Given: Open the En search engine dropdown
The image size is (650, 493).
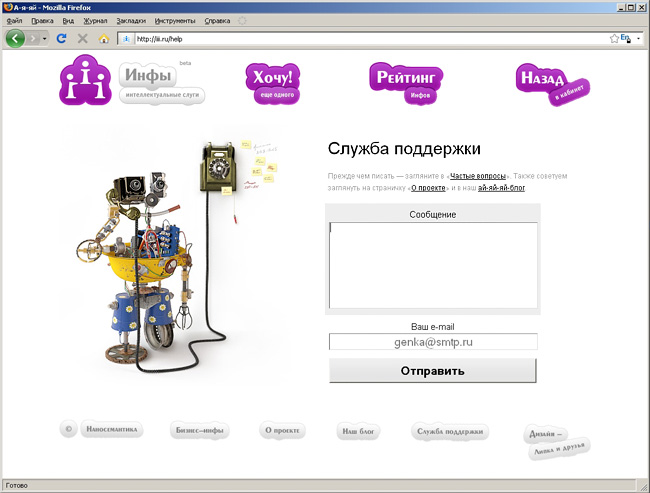Looking at the screenshot, I should pyautogui.click(x=631, y=38).
